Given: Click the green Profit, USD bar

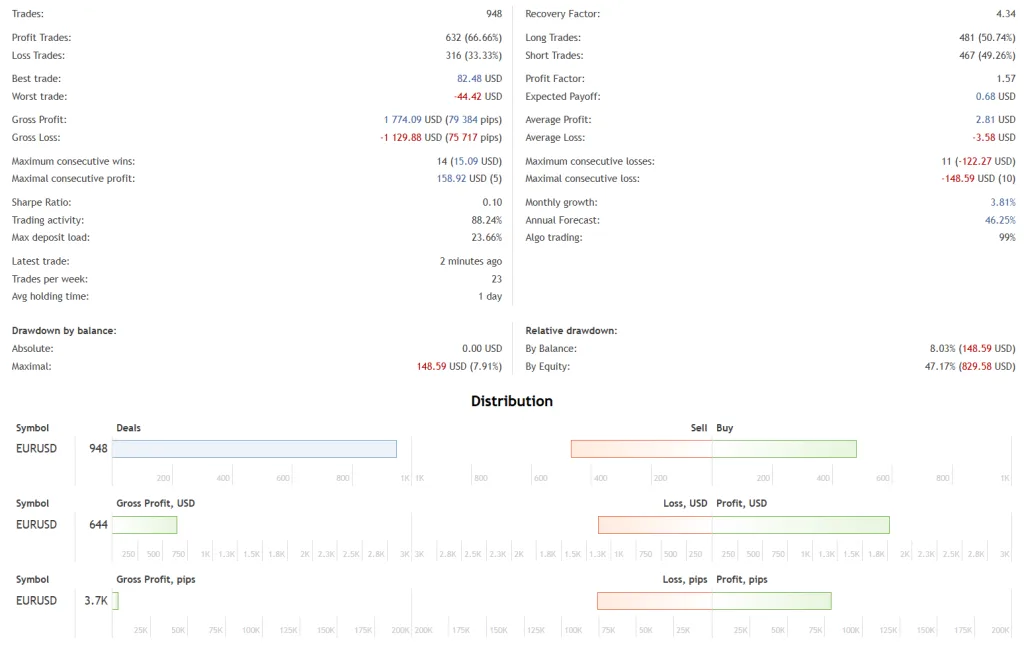Looking at the screenshot, I should tap(800, 525).
